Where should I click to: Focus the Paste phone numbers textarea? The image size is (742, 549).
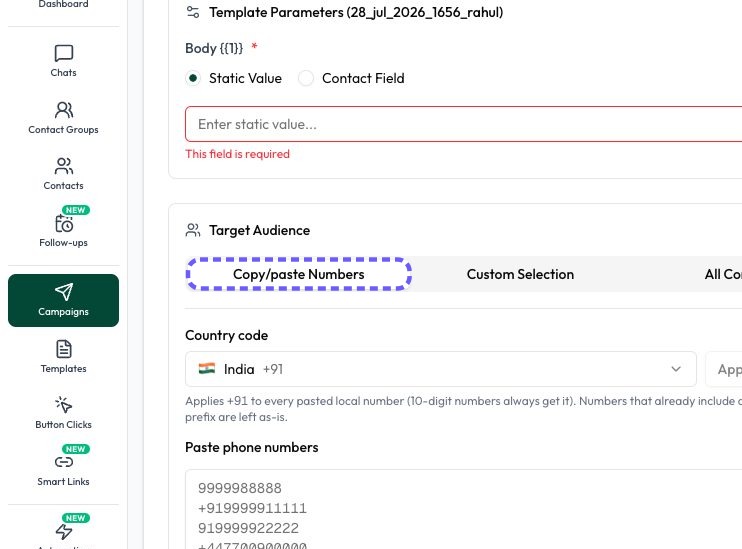point(464,509)
